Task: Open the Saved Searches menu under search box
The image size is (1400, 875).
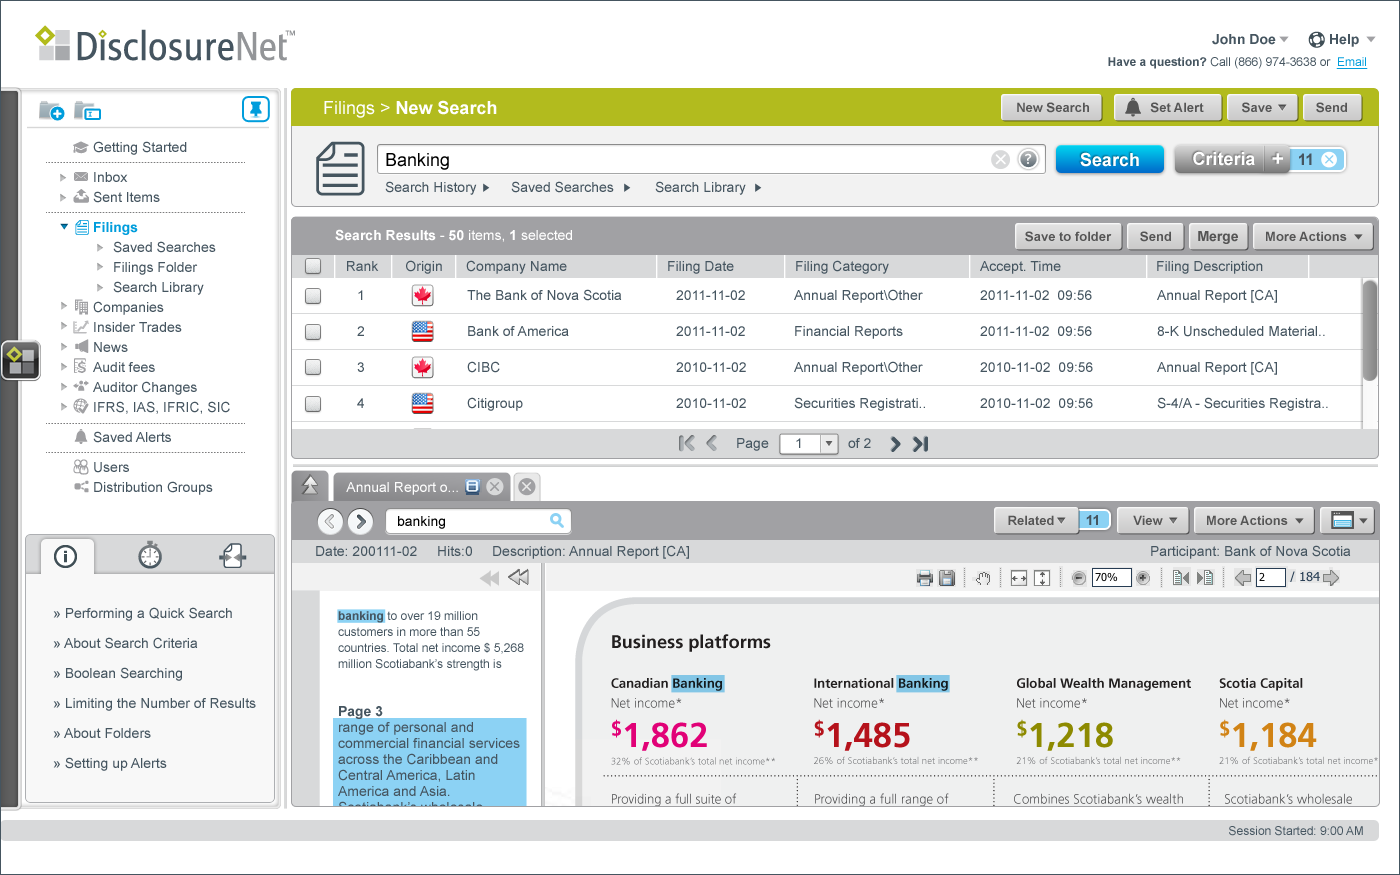Action: click(571, 187)
